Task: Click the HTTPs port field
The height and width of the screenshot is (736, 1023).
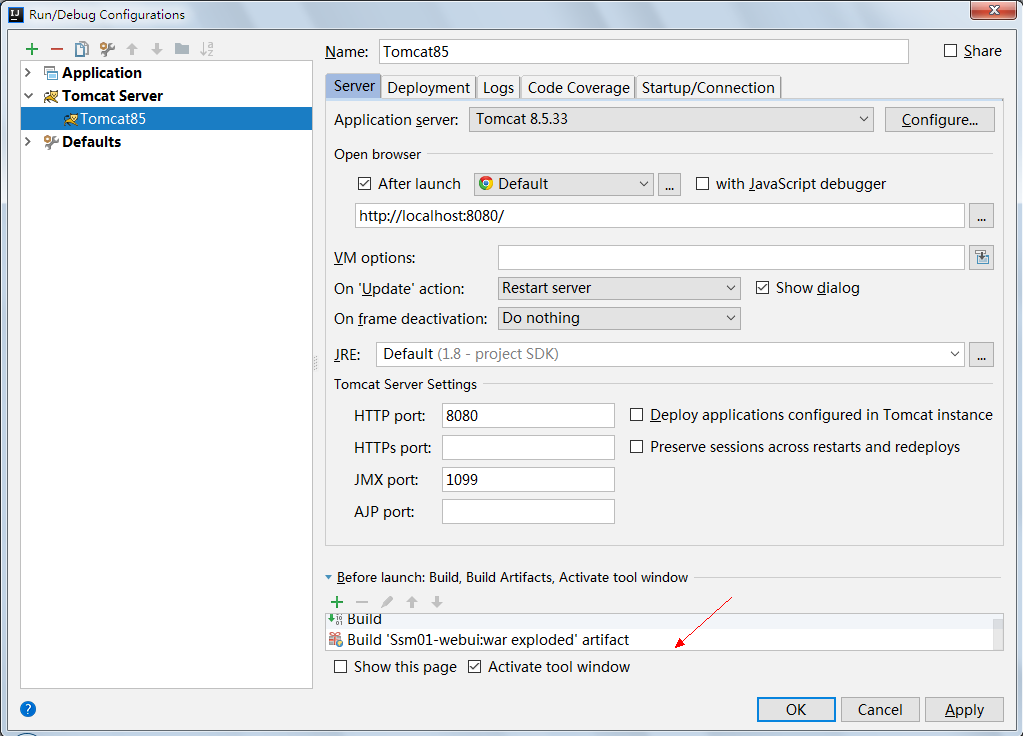Action: pyautogui.click(x=528, y=448)
